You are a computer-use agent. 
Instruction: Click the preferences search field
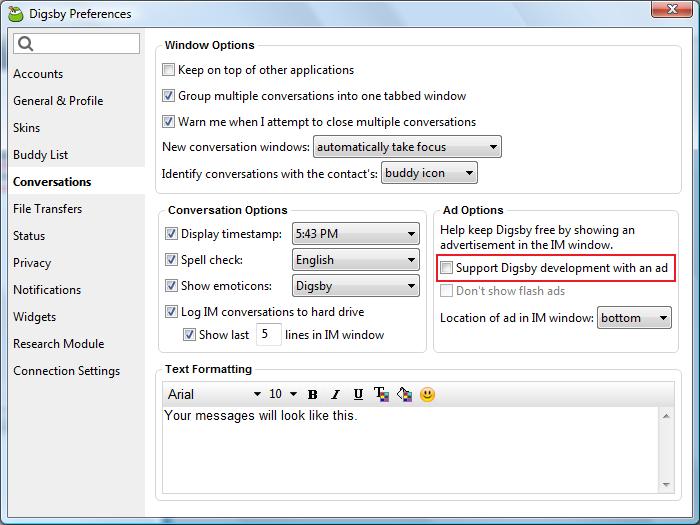pos(76,44)
